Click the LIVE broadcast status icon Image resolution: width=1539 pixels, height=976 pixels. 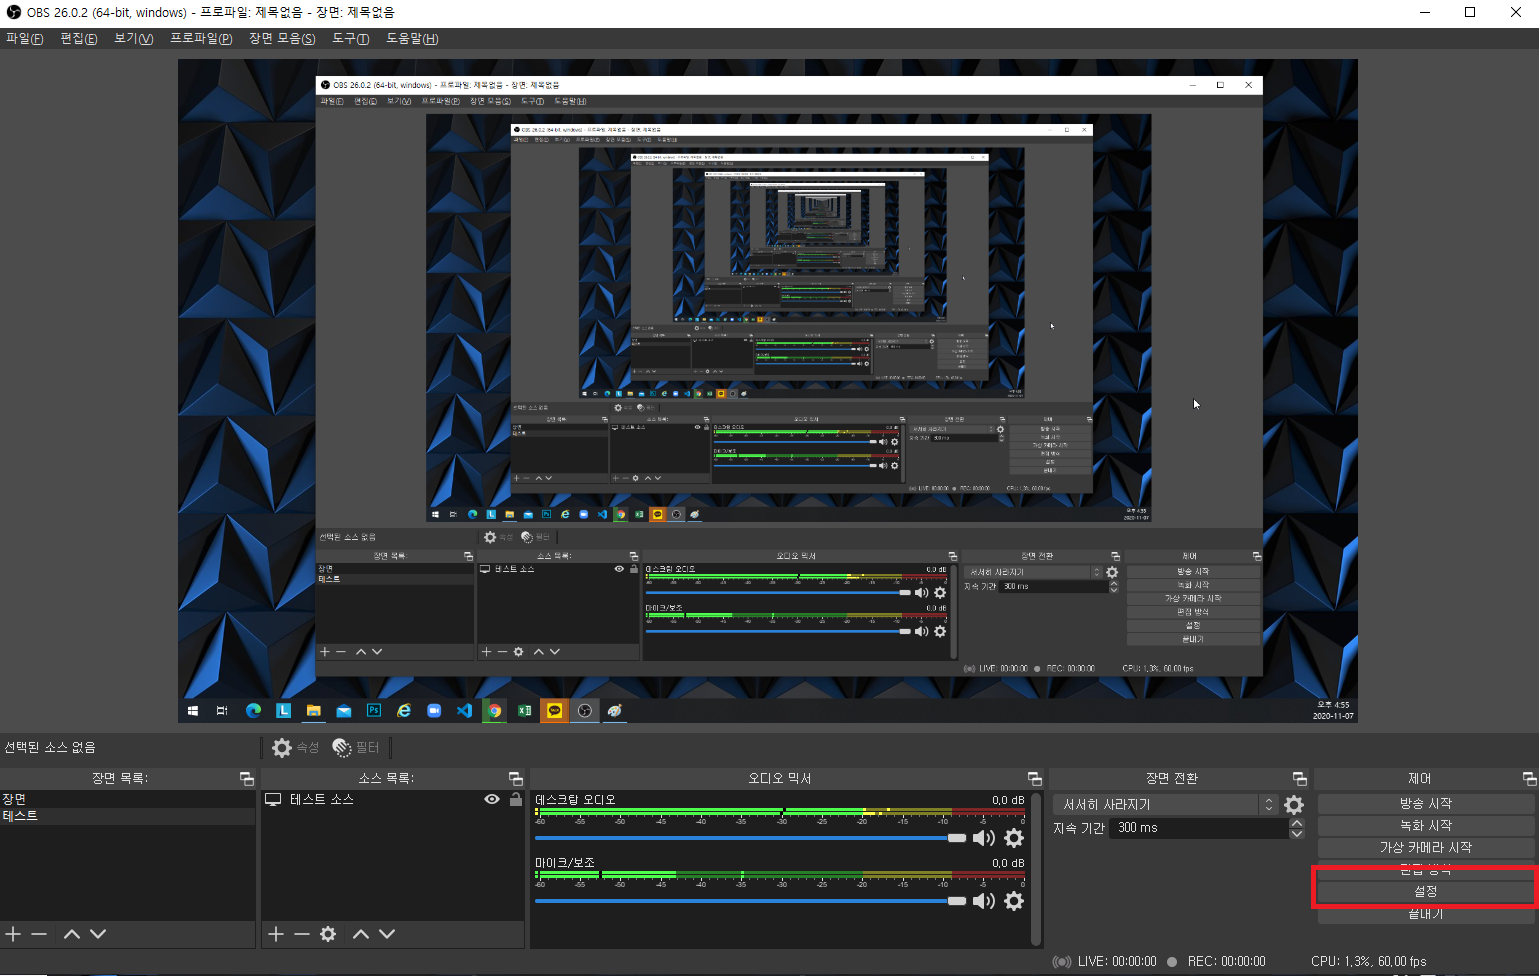tap(1062, 961)
